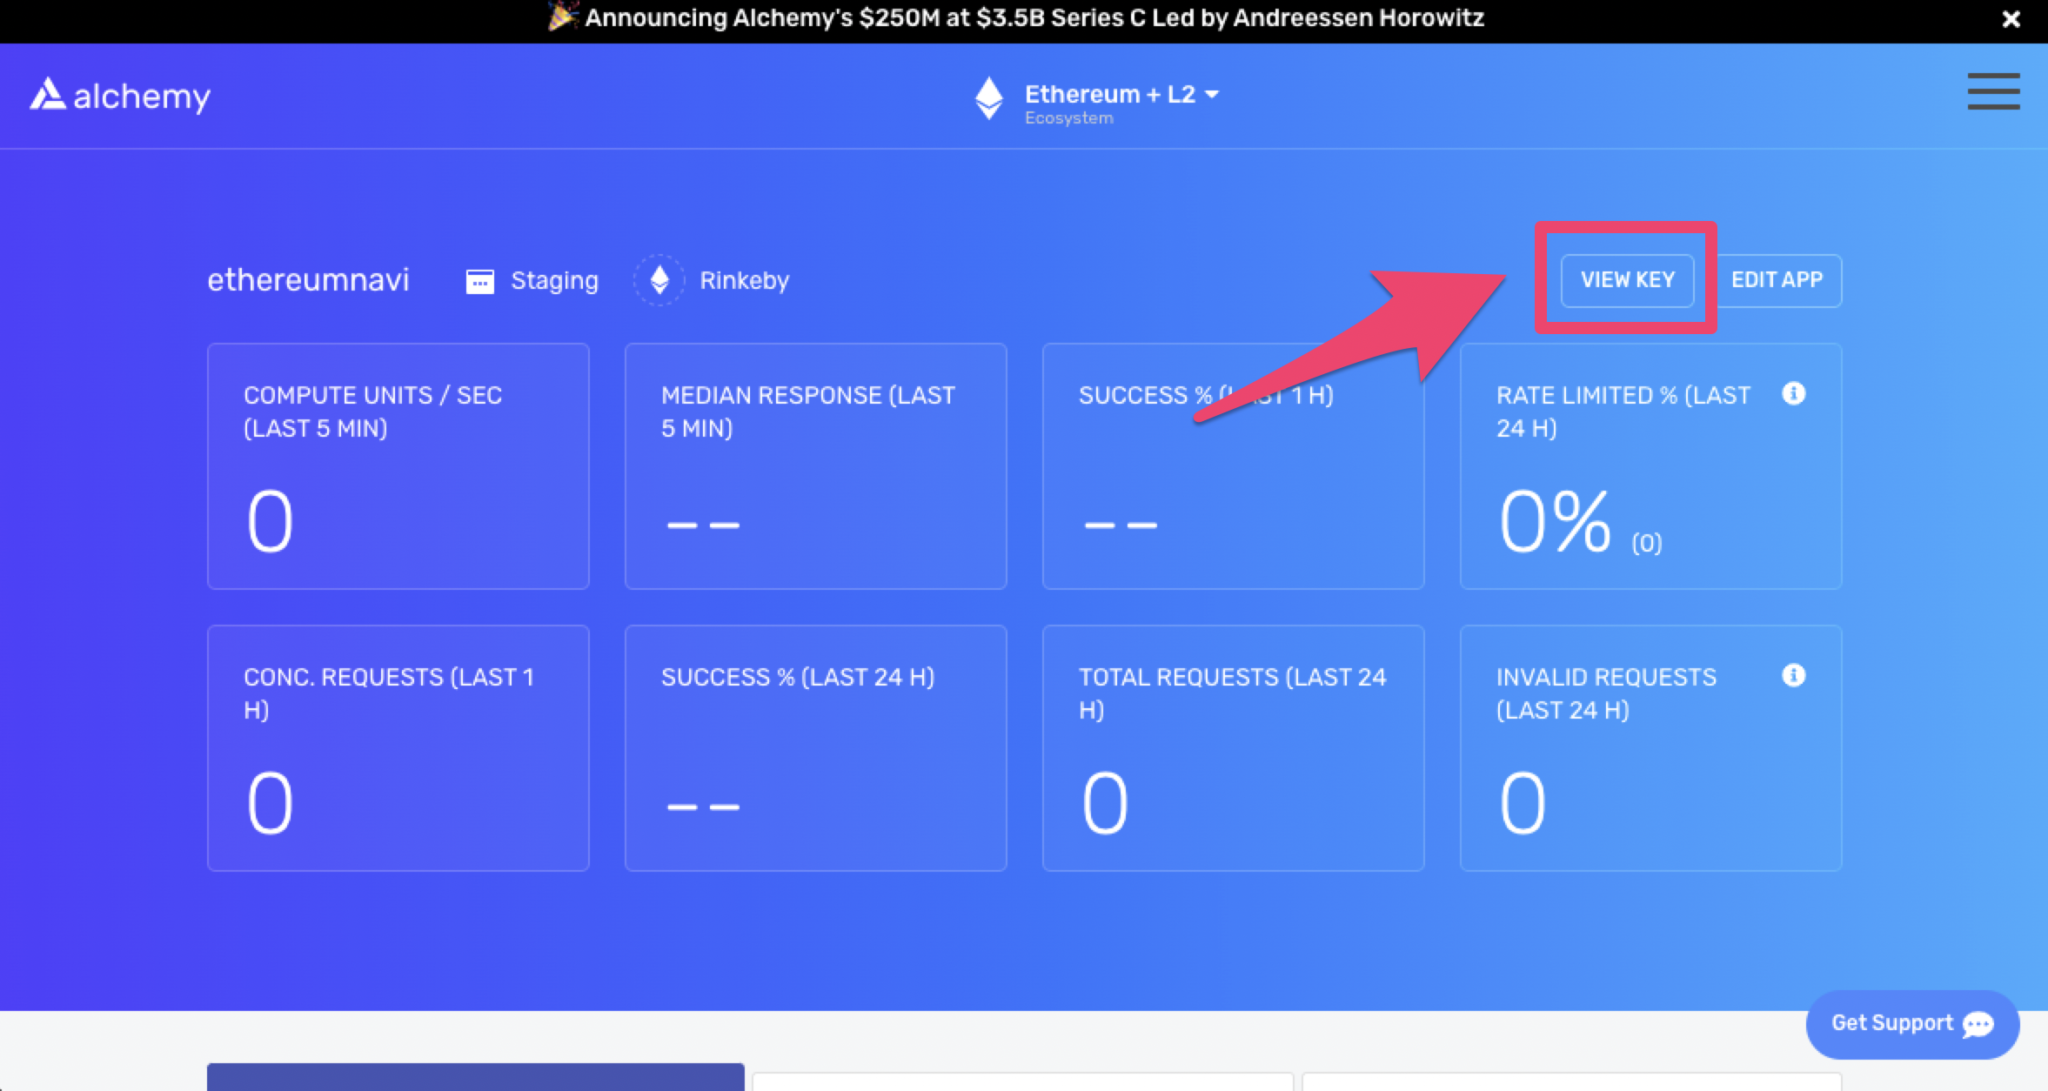This screenshot has height=1091, width=2048.
Task: Click the party popper emoji in the banner
Action: point(564,17)
